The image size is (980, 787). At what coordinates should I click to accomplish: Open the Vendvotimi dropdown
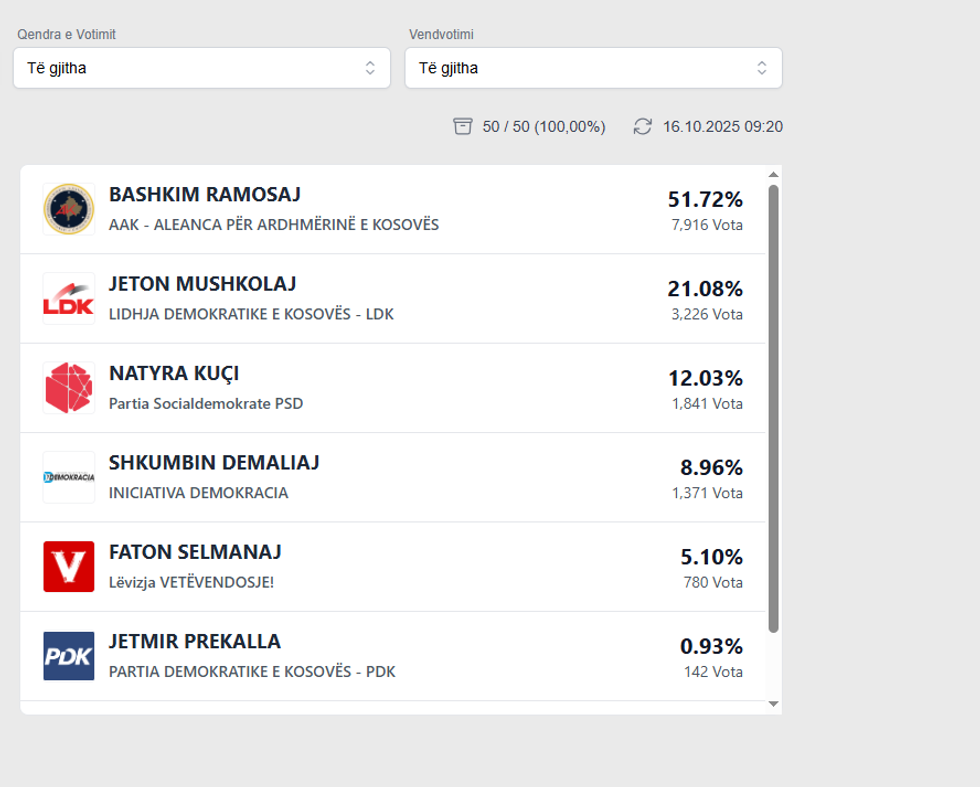[x=592, y=68]
